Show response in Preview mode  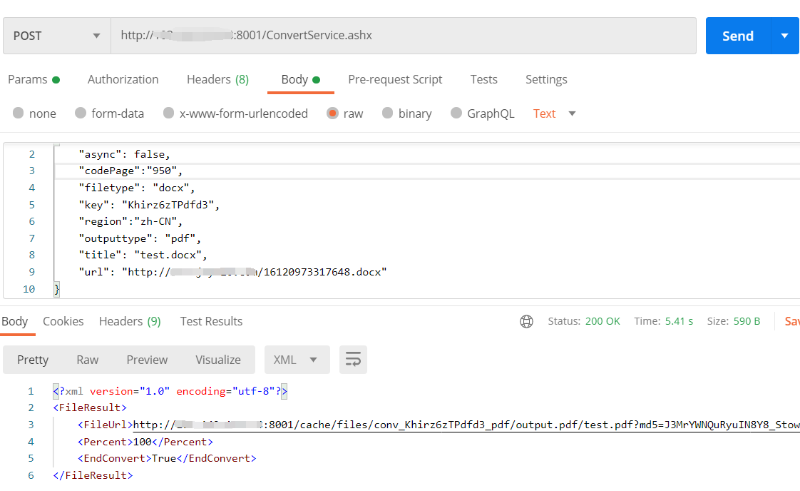click(147, 360)
